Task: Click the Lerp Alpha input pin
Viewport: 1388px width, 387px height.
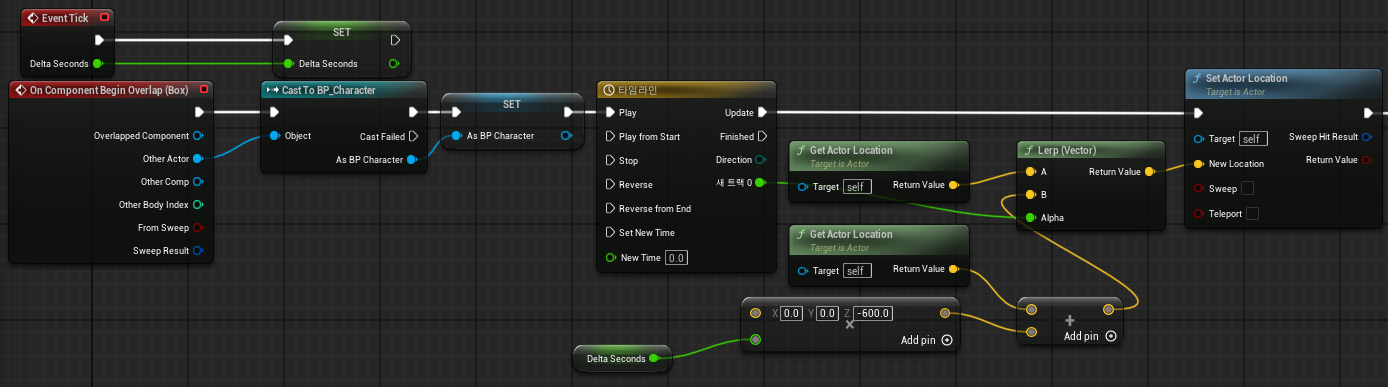Action: pyautogui.click(x=1030, y=217)
